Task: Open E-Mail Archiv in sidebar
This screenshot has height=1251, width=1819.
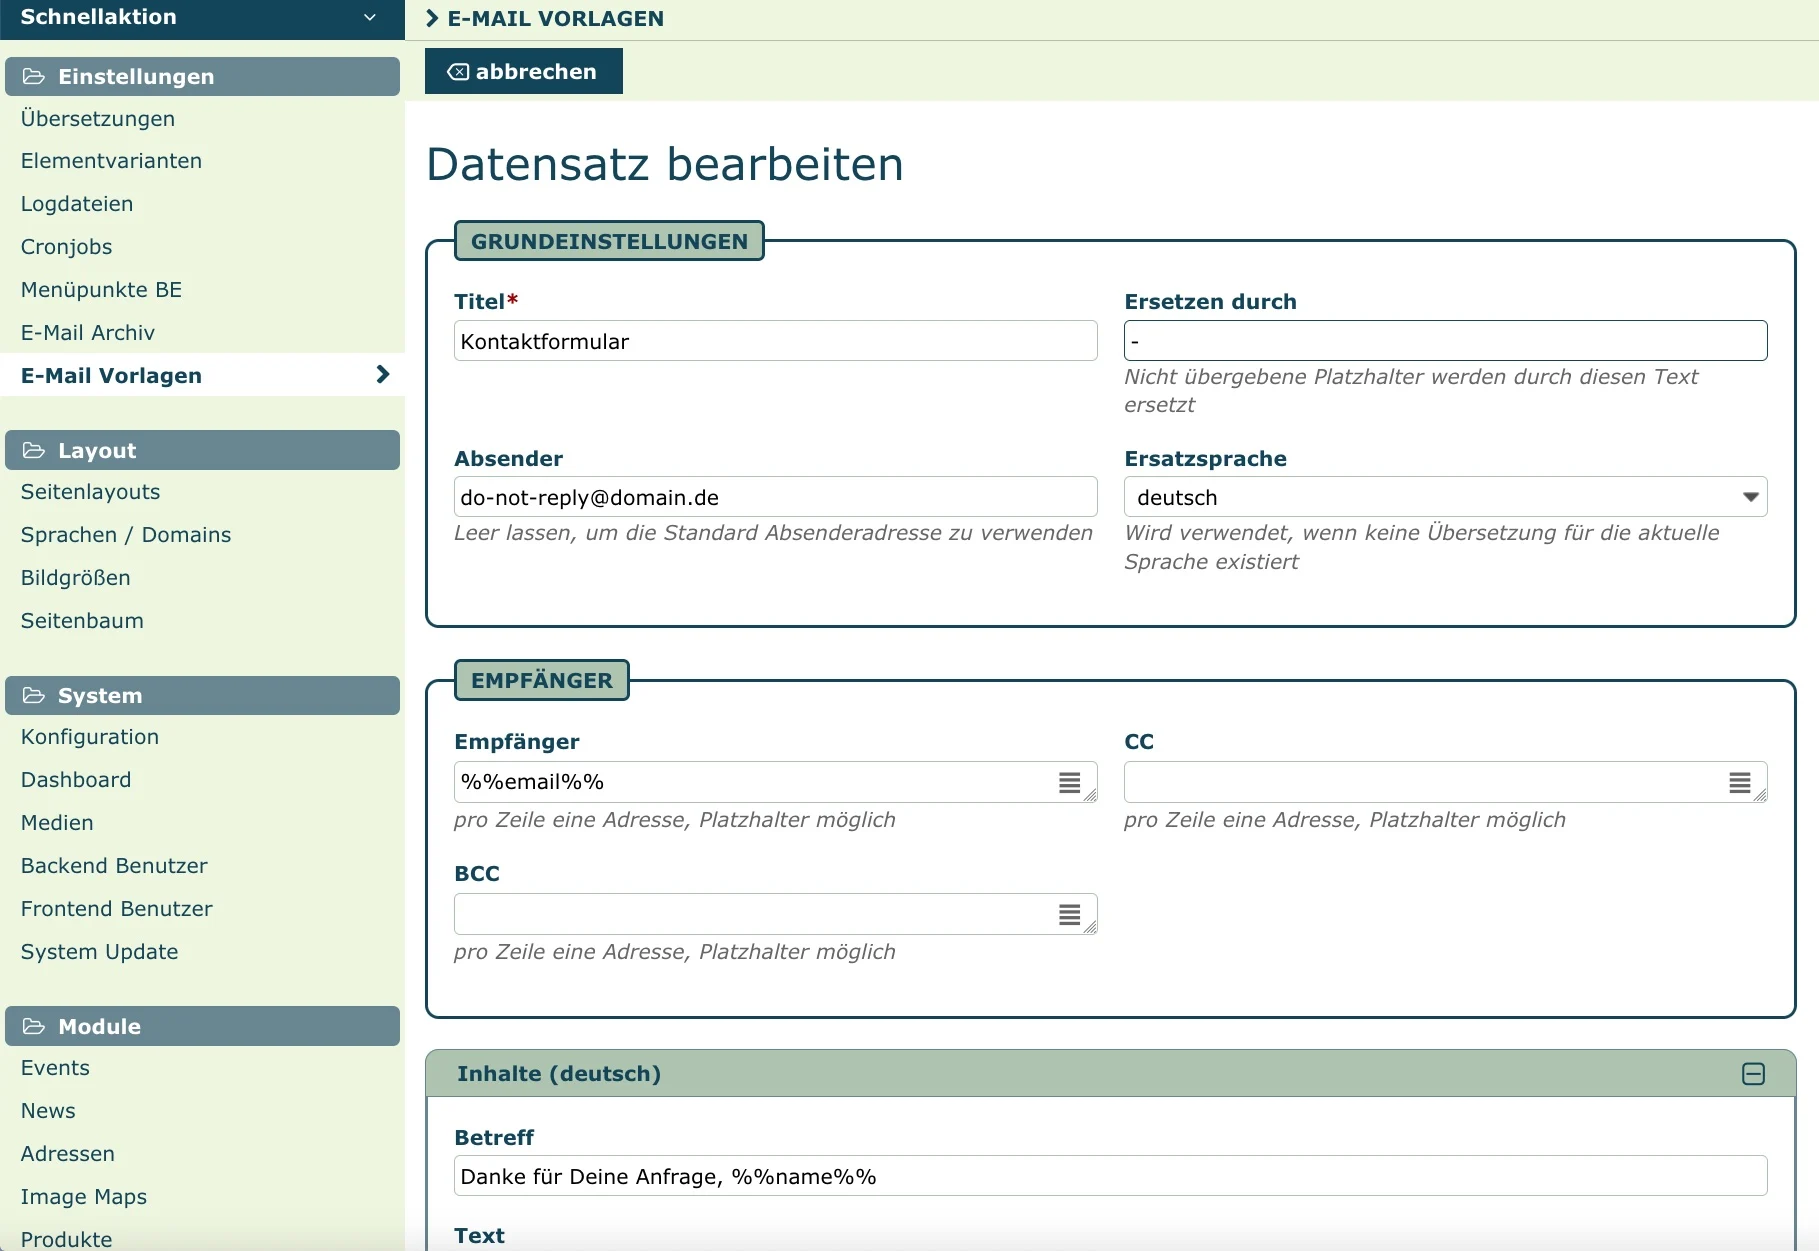Action: coord(88,333)
